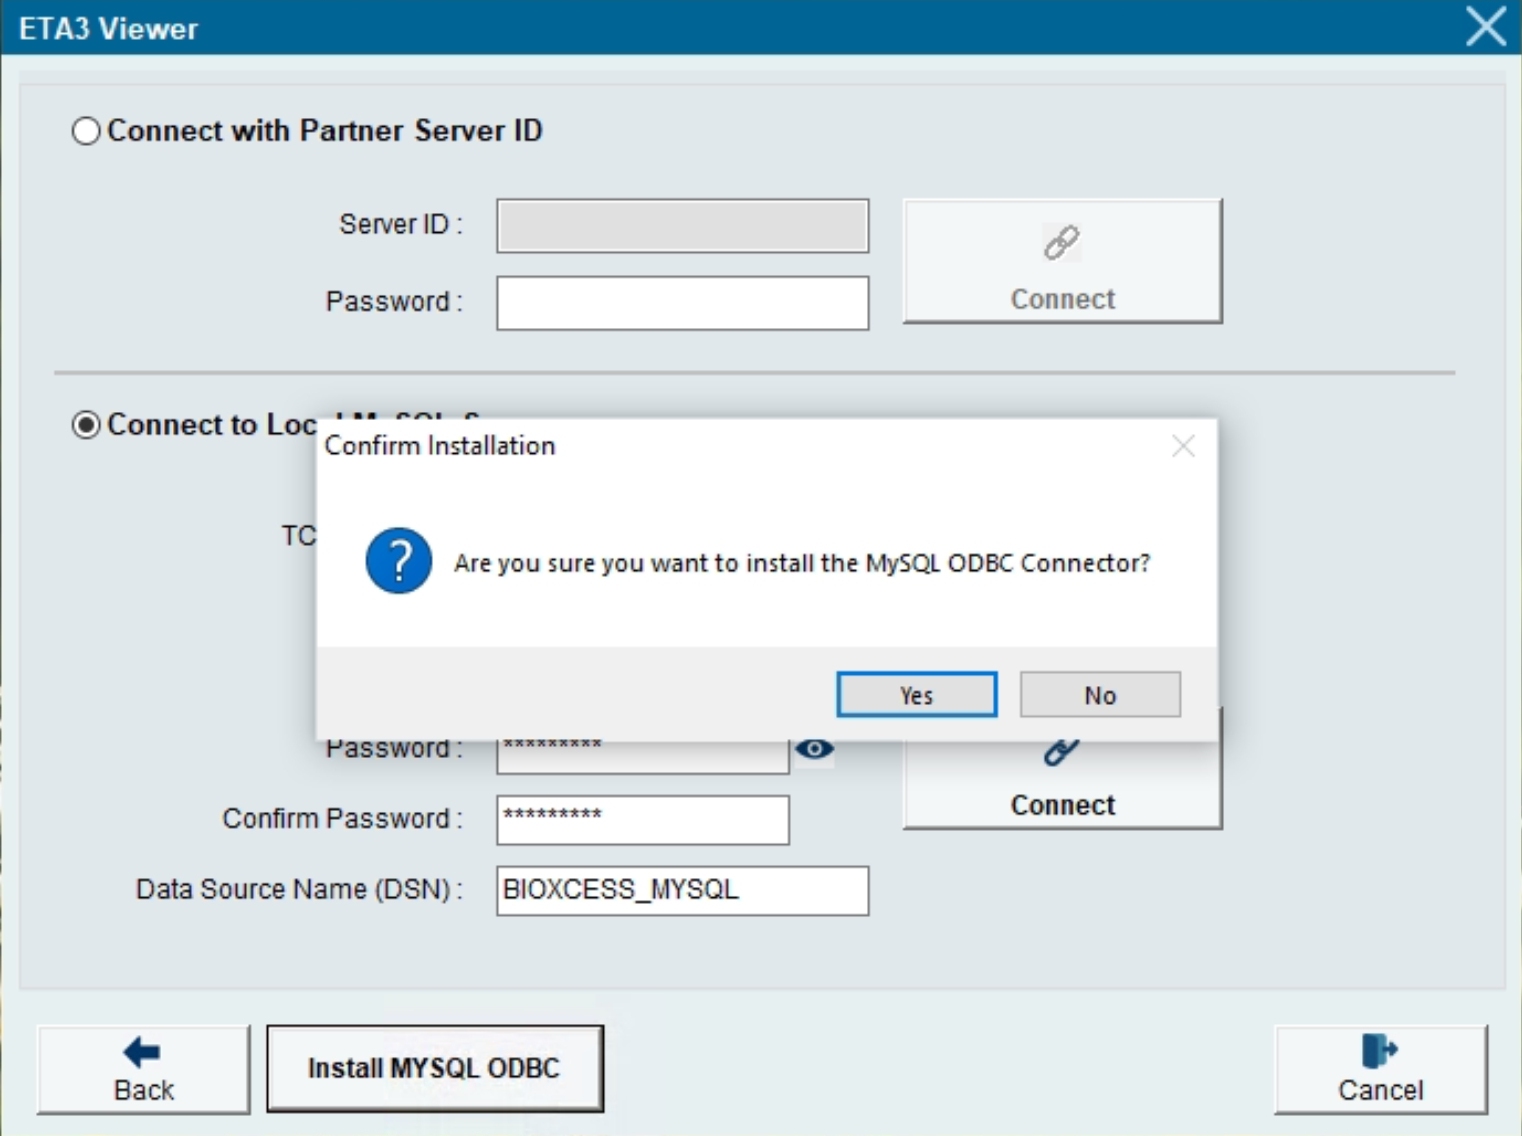This screenshot has height=1136, width=1522.
Task: Confirm installation by clicking Yes
Action: (916, 695)
